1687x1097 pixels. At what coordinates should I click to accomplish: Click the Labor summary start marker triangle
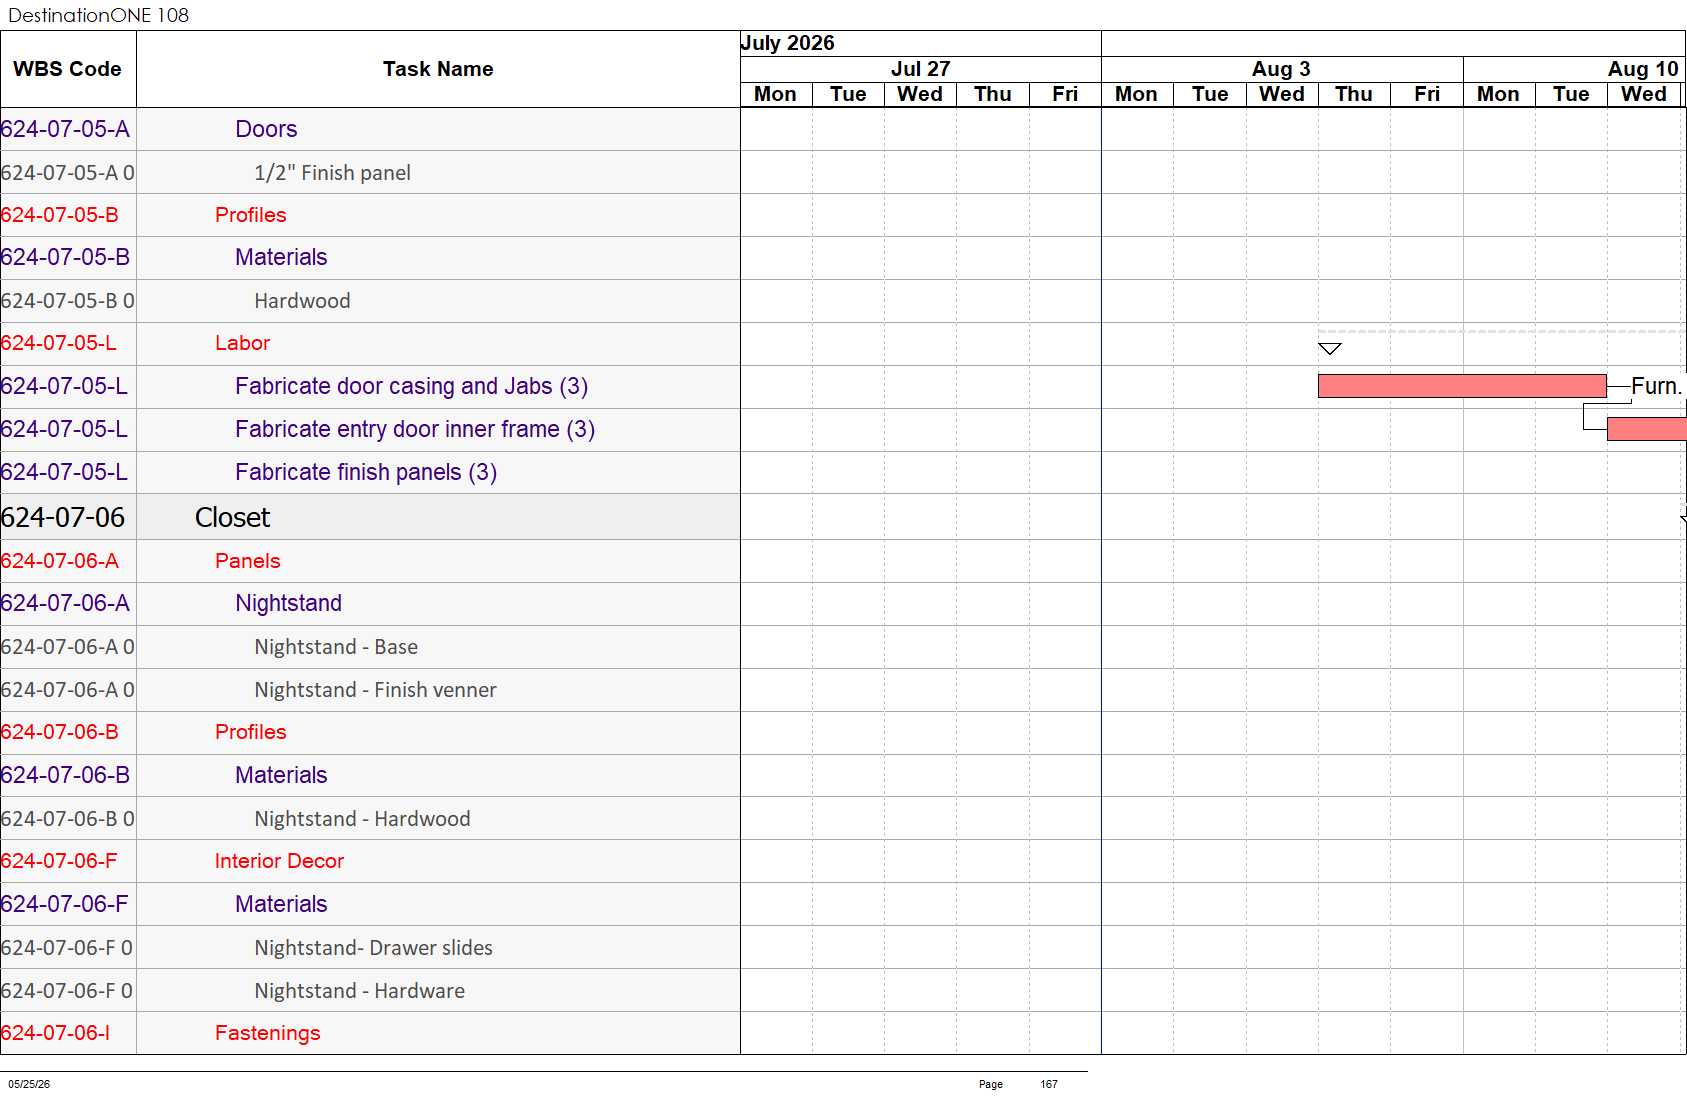point(1329,349)
